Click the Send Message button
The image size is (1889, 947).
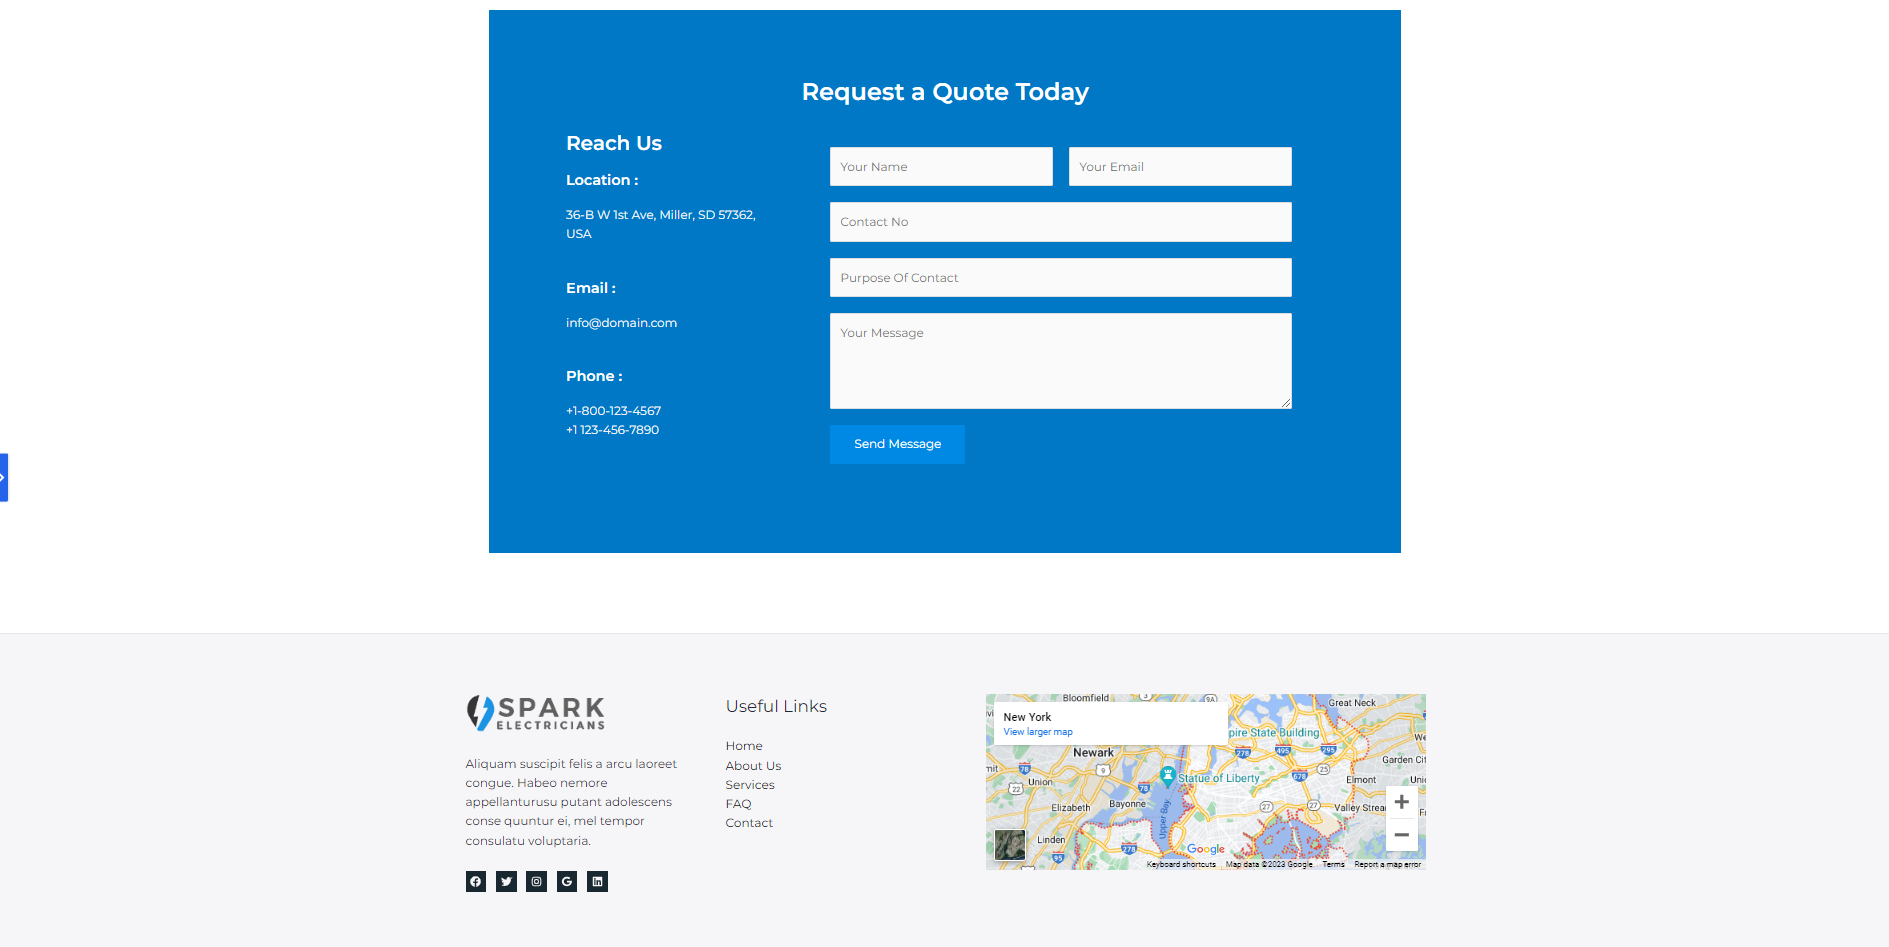[897, 444]
